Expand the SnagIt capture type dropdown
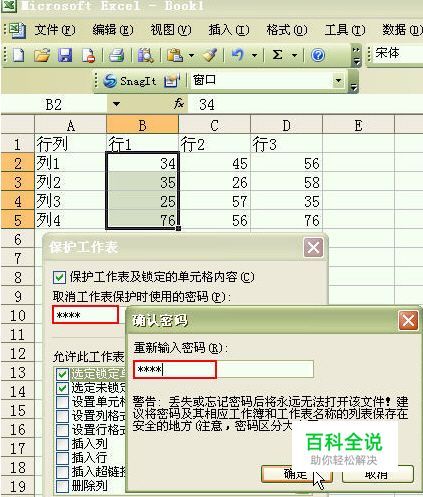 click(x=338, y=81)
